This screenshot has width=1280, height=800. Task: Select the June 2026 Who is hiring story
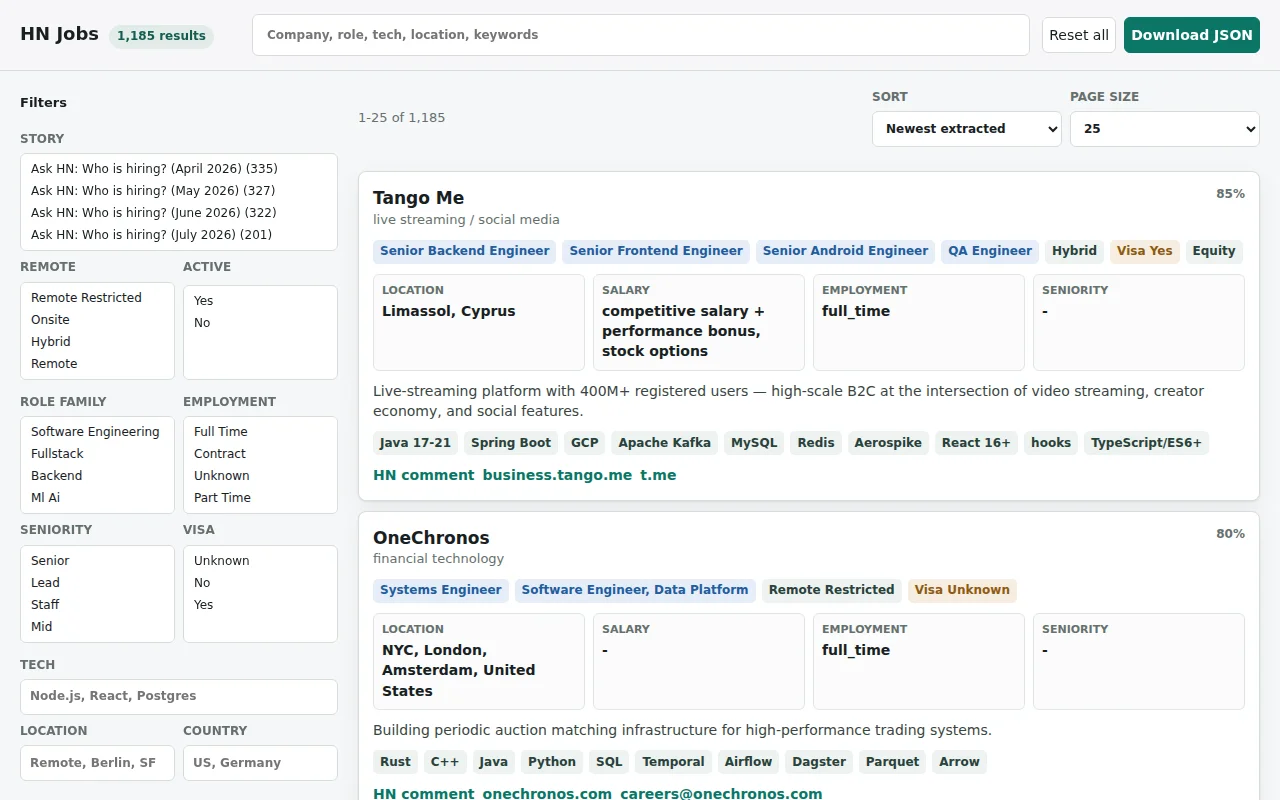coord(179,213)
